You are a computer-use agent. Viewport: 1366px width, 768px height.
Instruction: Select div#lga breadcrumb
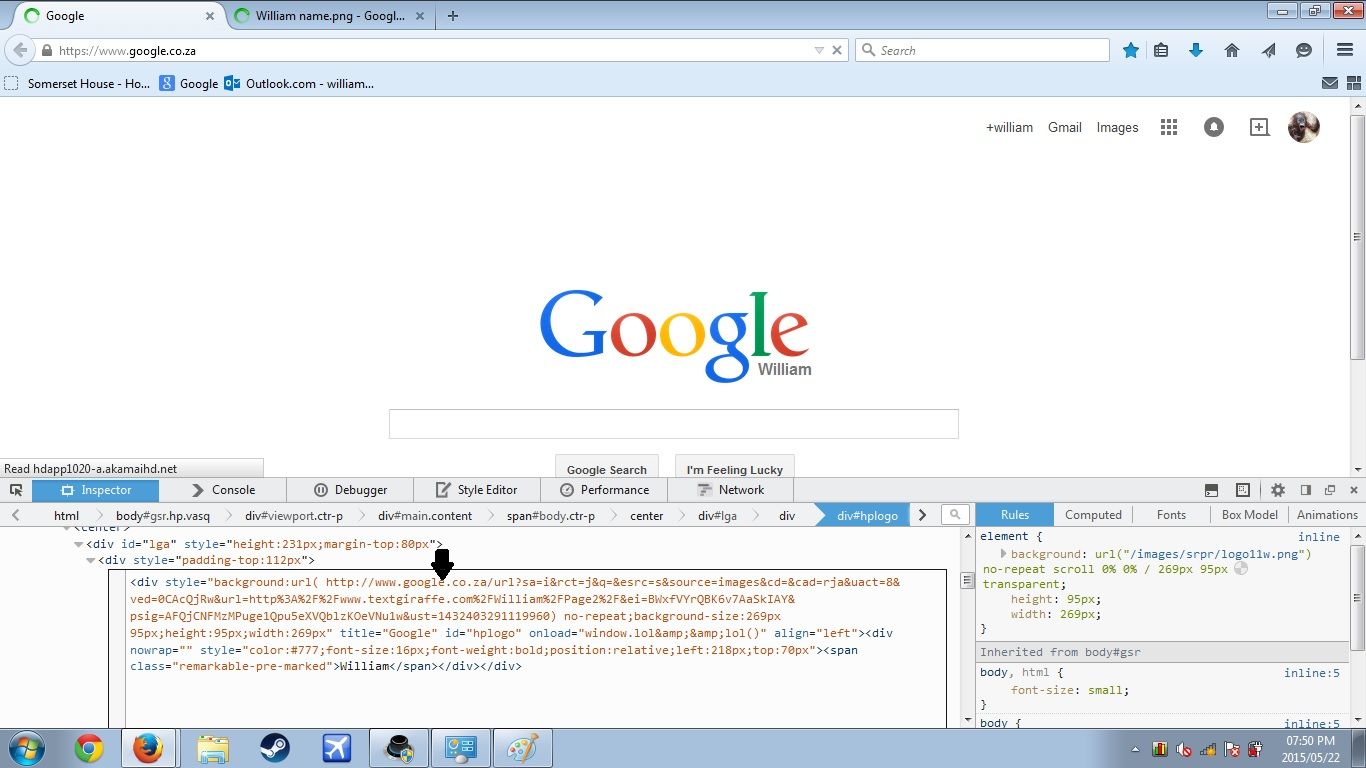tap(717, 515)
